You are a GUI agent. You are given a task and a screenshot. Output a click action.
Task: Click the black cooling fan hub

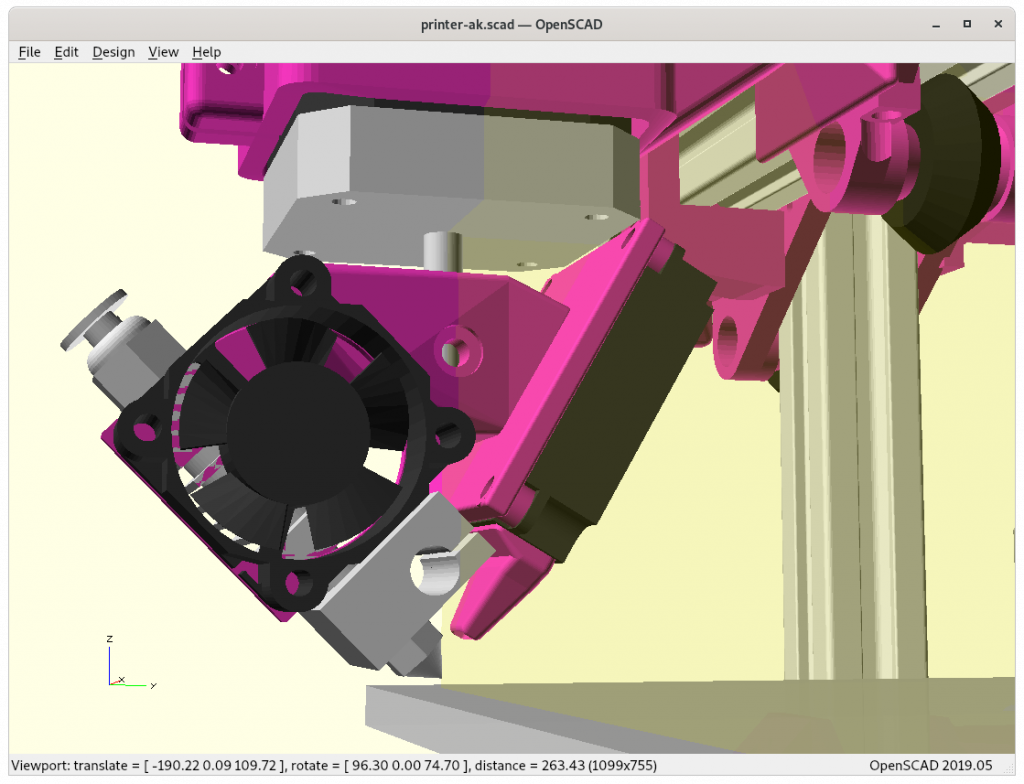pos(297,433)
